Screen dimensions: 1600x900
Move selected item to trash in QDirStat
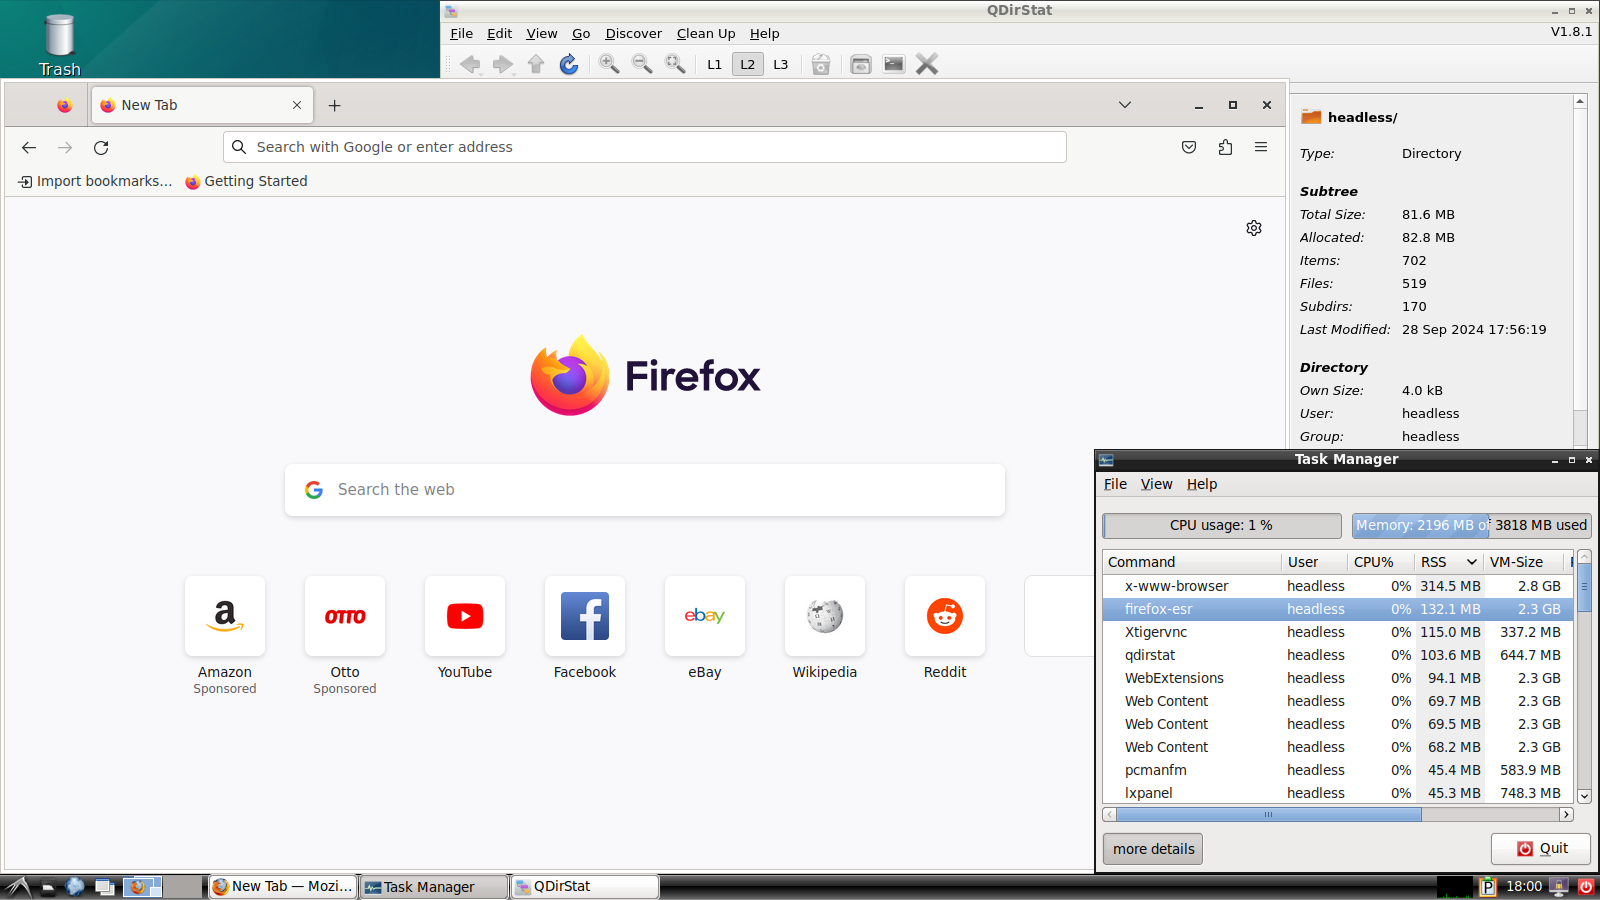click(x=821, y=64)
